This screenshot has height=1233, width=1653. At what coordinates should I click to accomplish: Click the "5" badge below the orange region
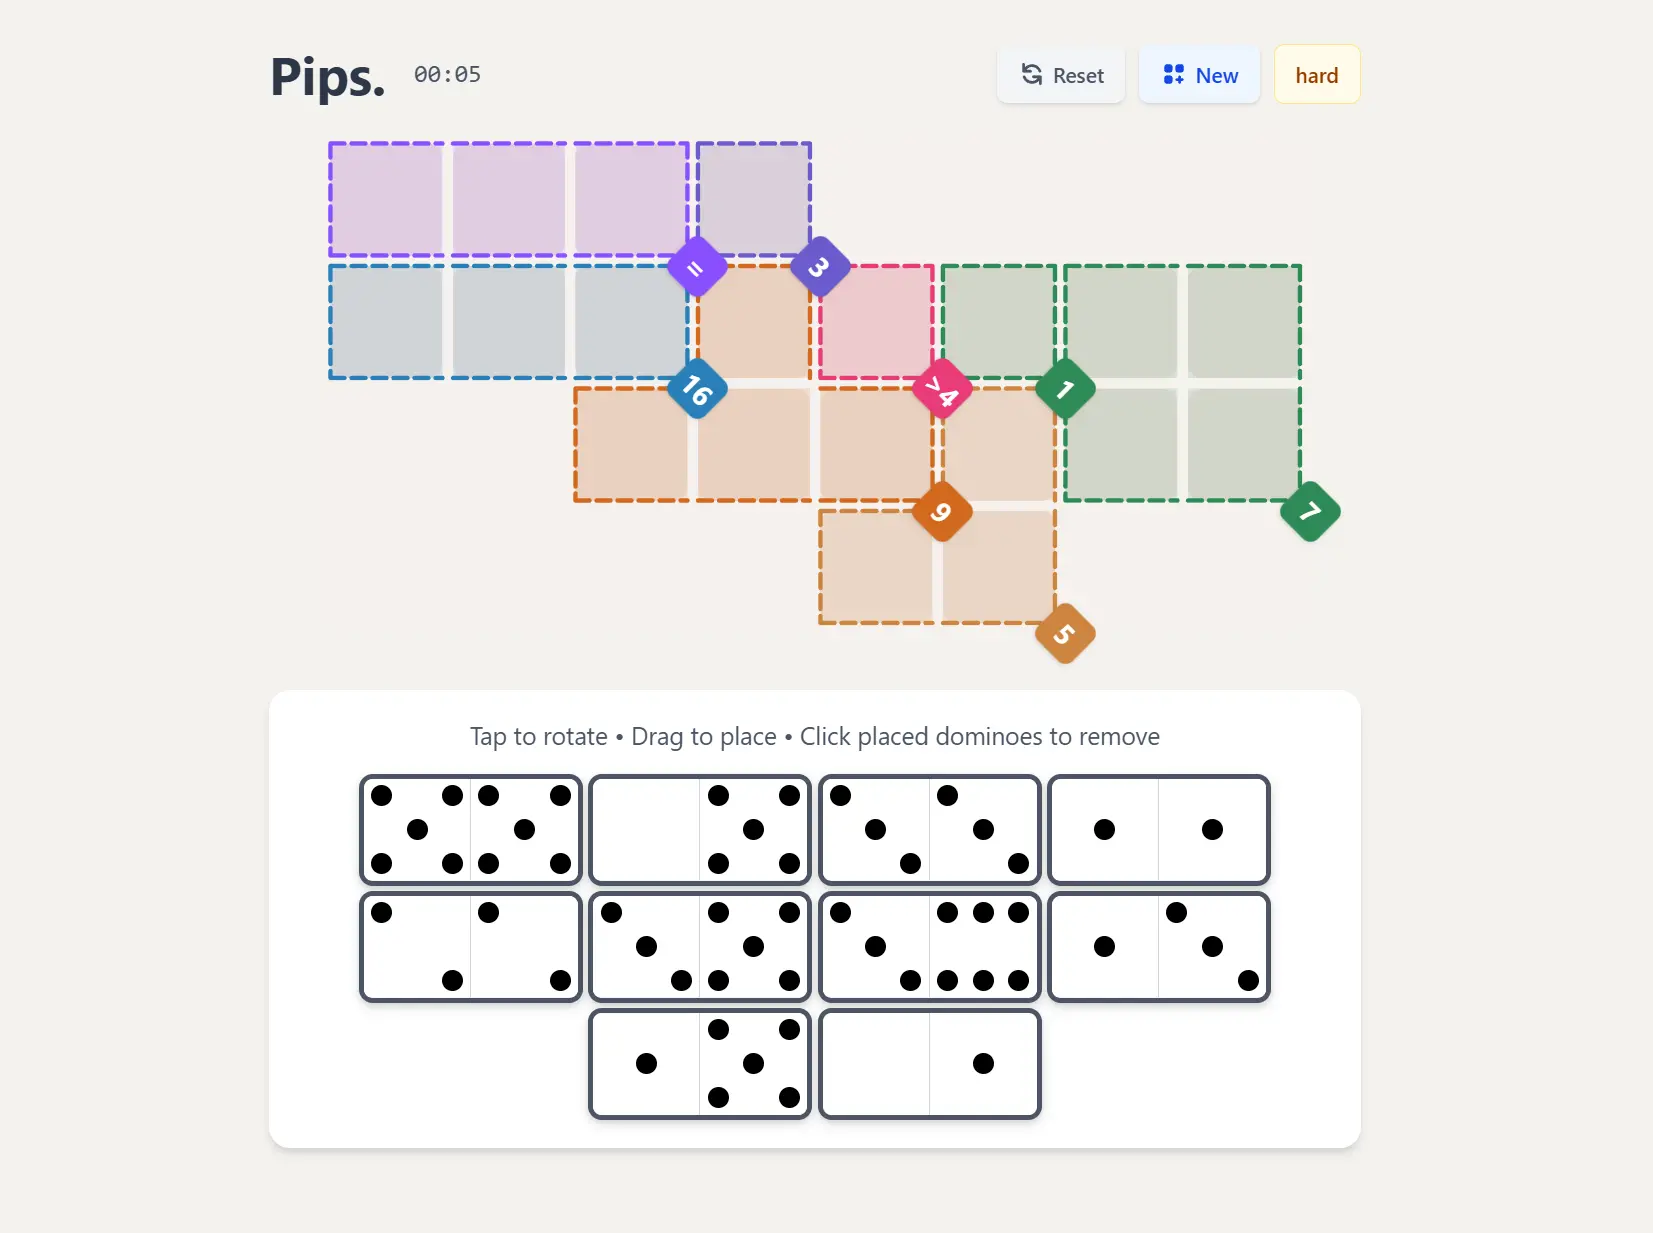(1065, 634)
